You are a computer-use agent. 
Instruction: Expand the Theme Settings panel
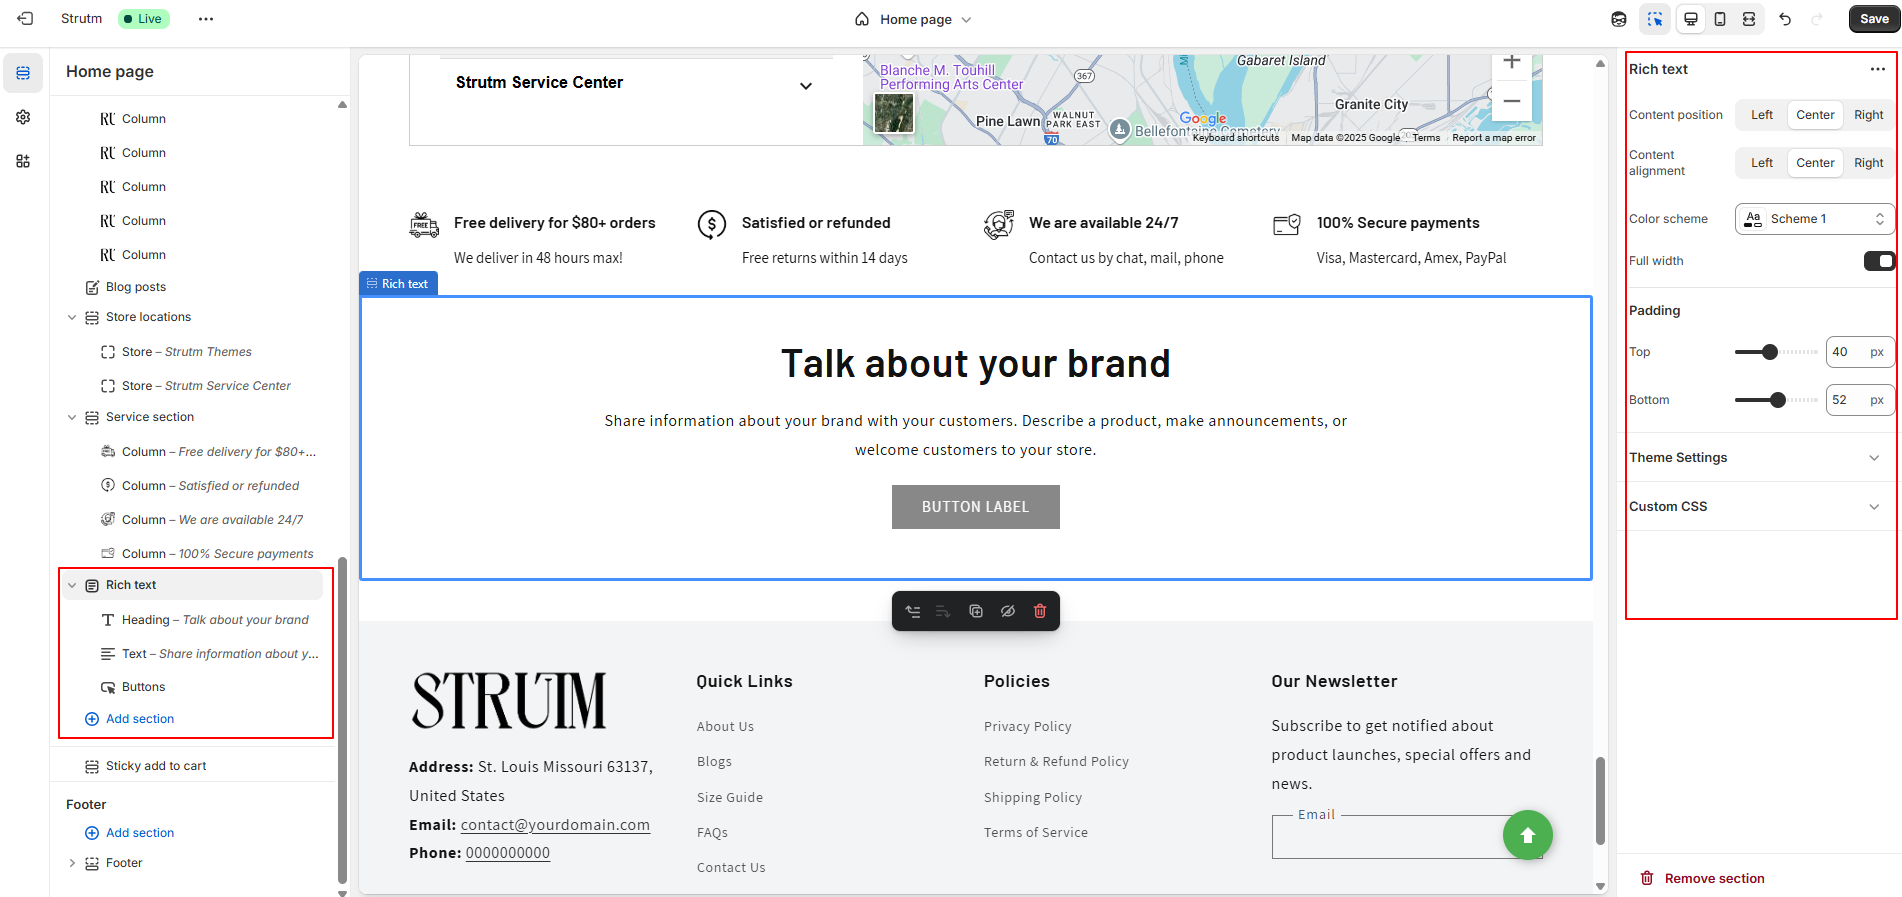(1755, 458)
